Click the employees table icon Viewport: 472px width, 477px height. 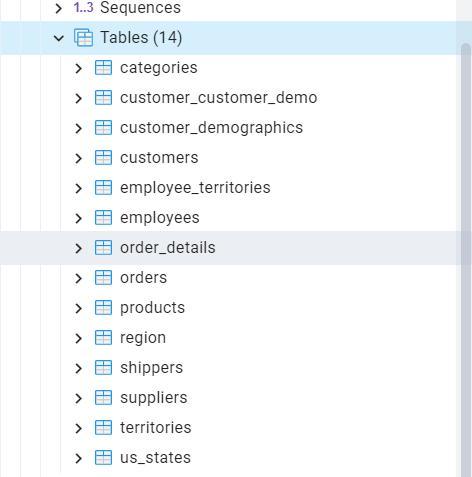point(103,218)
